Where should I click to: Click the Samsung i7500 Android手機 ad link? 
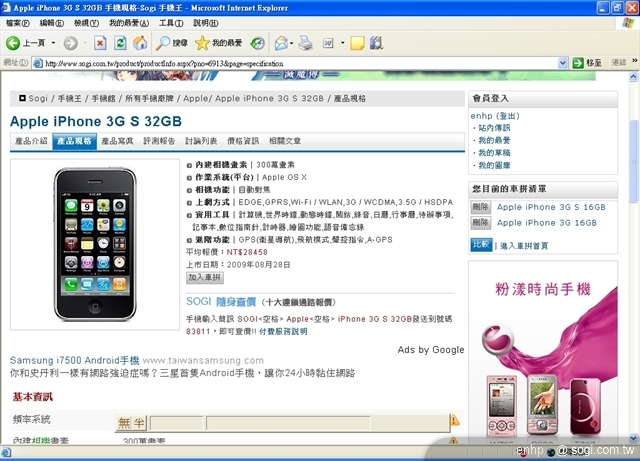pos(74,361)
